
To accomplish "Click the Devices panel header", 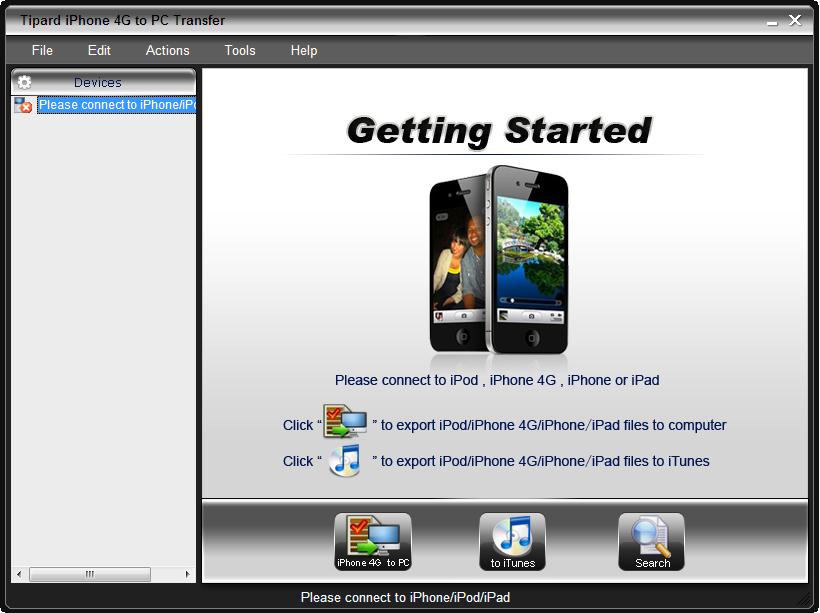I will pos(104,82).
